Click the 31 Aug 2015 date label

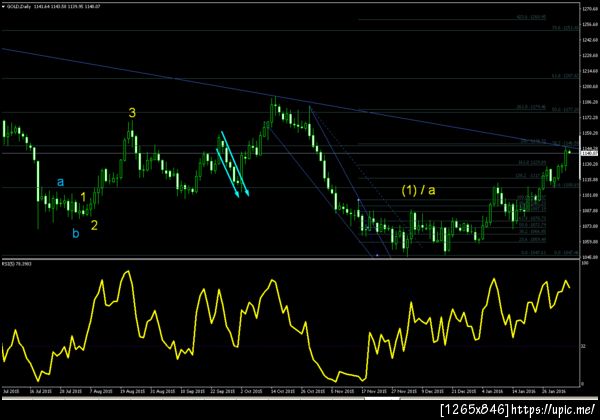[162, 391]
